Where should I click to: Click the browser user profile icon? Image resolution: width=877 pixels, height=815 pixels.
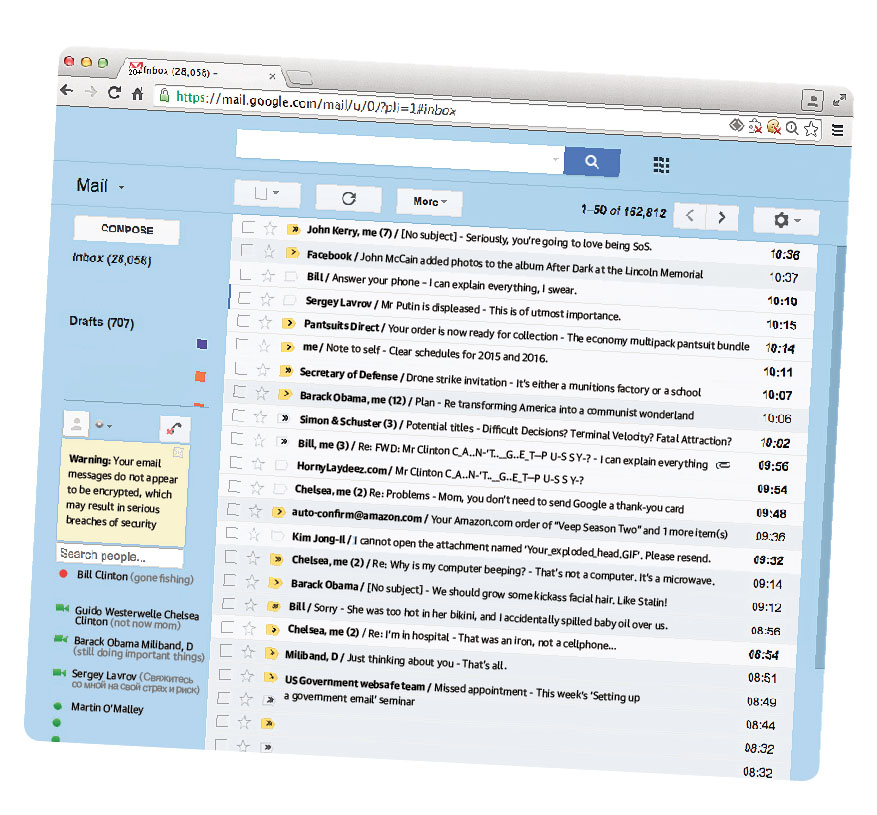pos(812,101)
